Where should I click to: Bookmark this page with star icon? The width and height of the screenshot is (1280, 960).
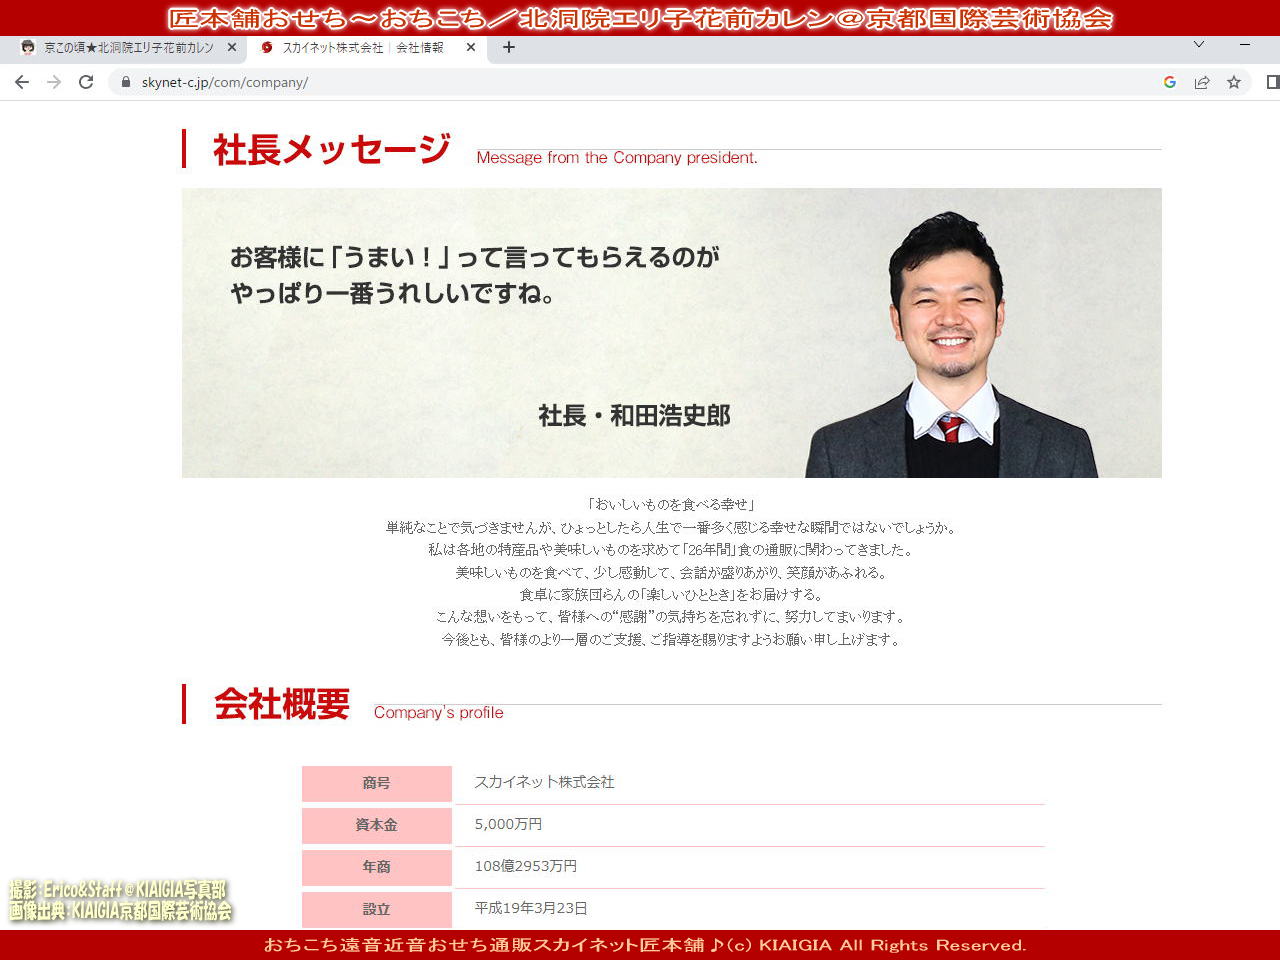[1234, 82]
